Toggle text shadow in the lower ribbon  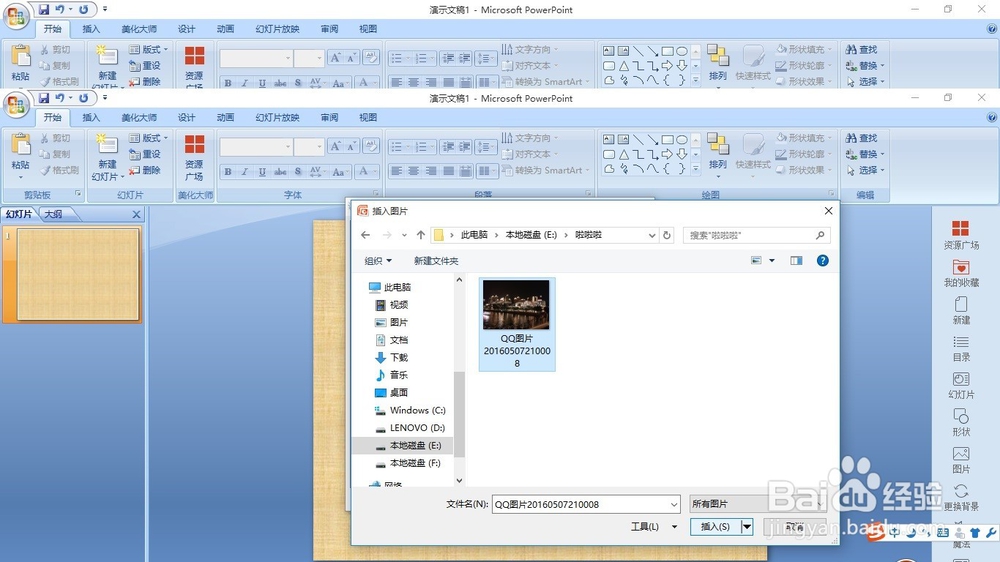pyautogui.click(x=298, y=171)
